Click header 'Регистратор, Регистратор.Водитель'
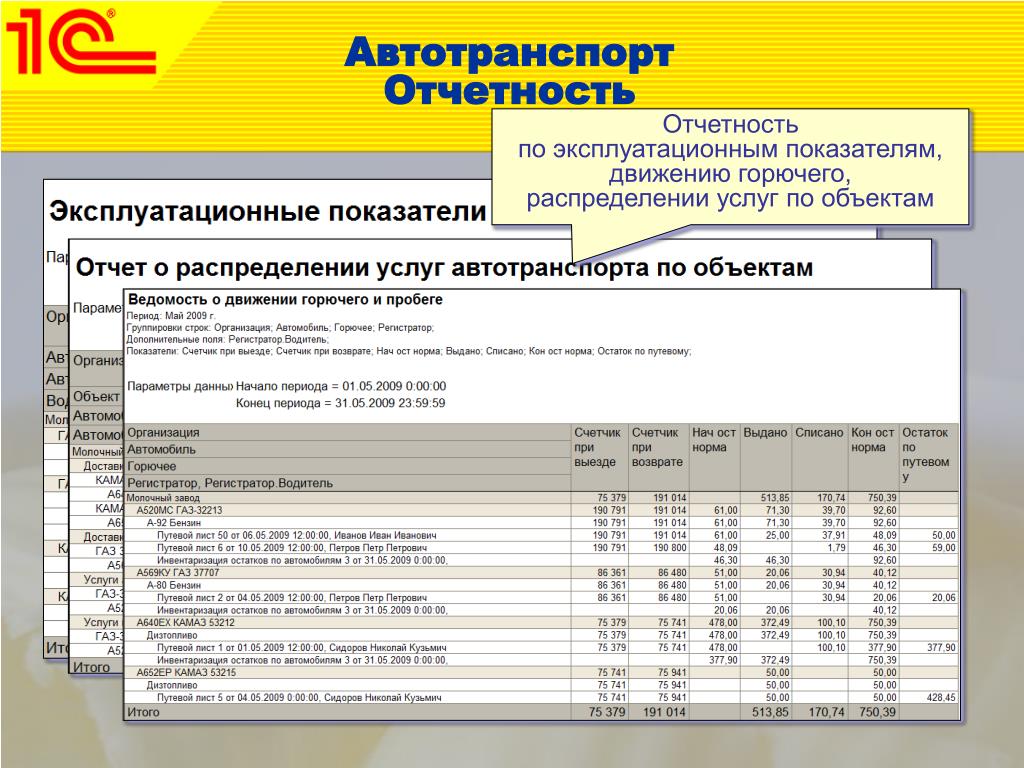The width and height of the screenshot is (1024, 768). (x=349, y=483)
